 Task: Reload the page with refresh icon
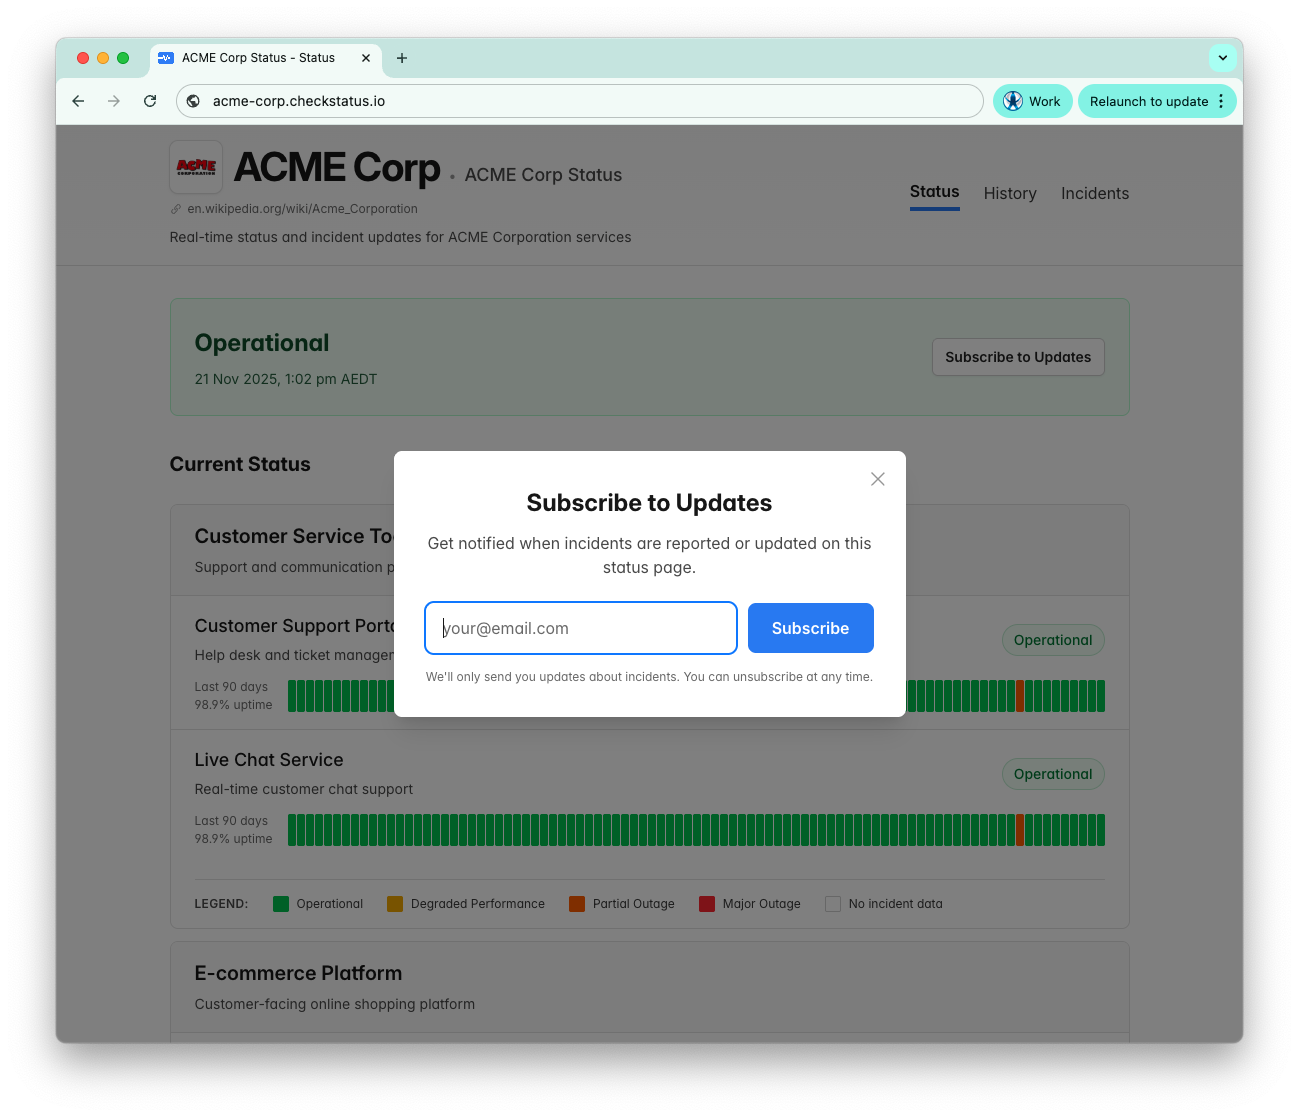[x=150, y=101]
